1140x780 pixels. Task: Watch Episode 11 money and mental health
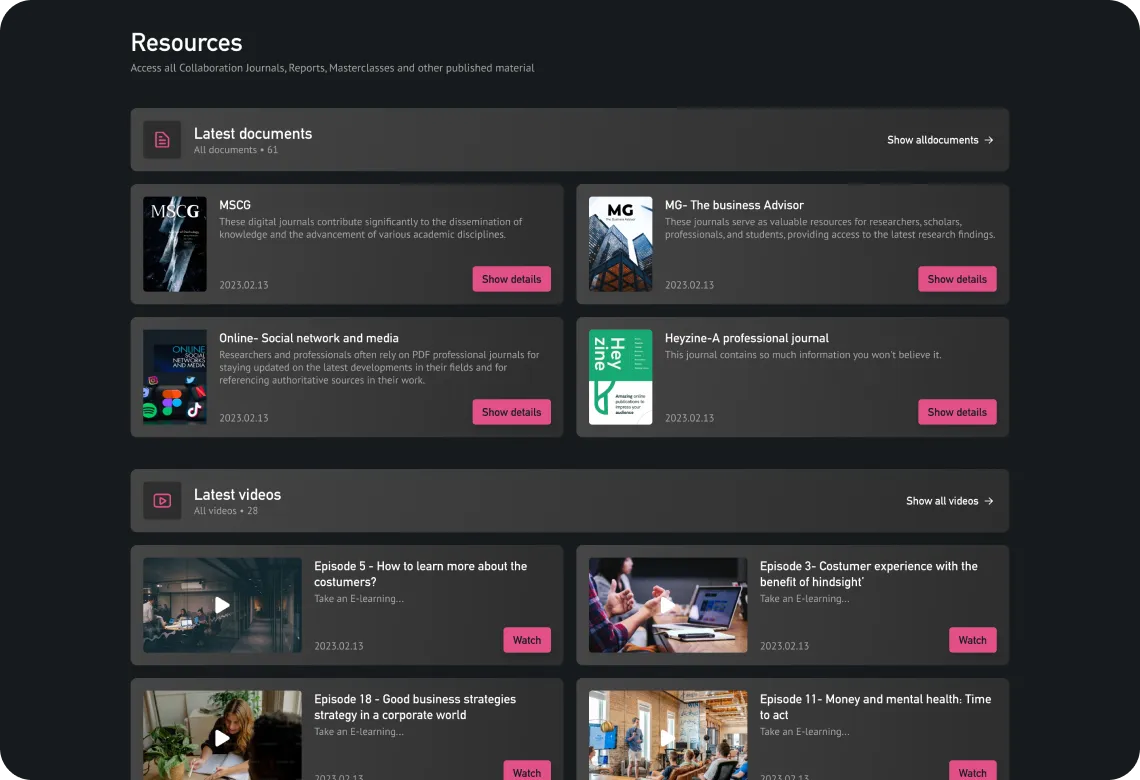[x=973, y=771]
